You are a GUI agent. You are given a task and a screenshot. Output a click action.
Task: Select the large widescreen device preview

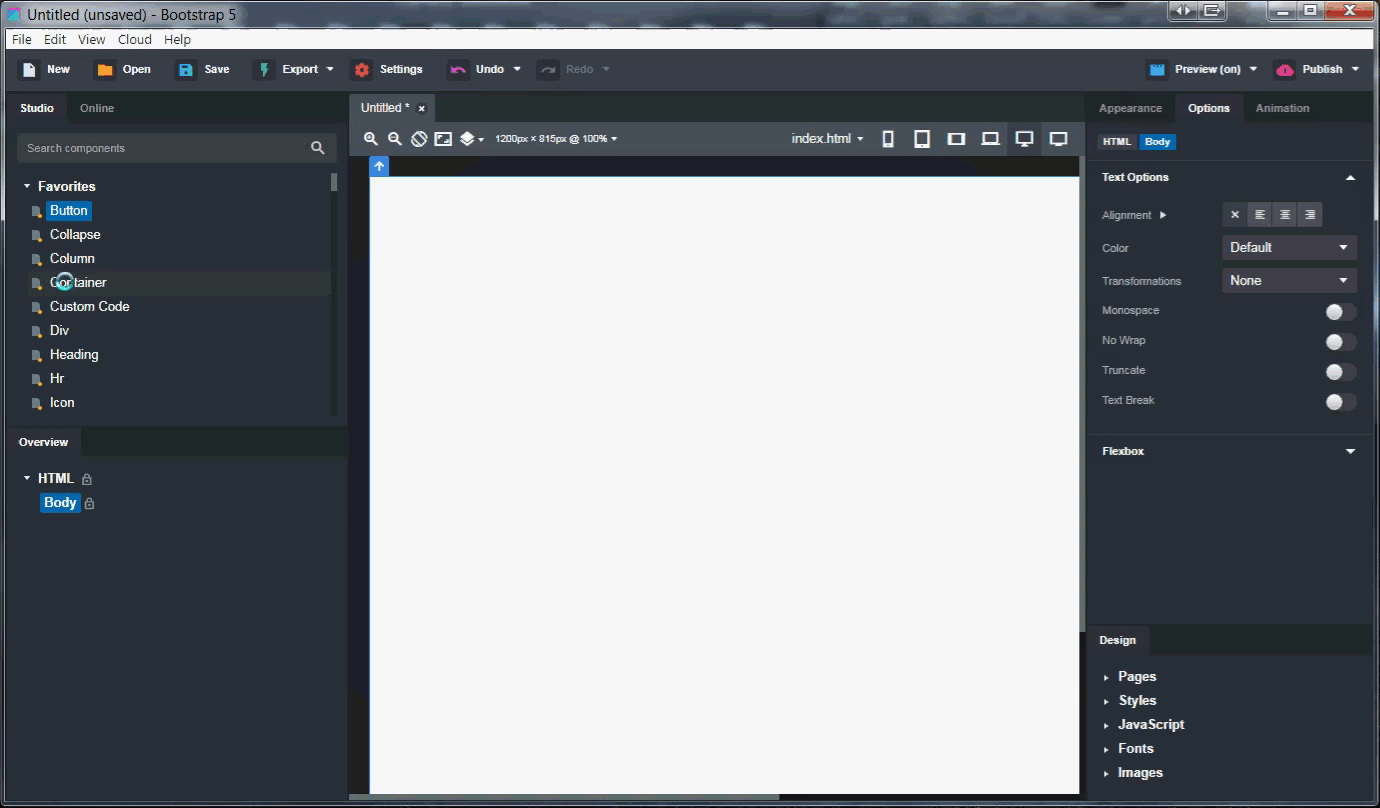[x=1059, y=139]
